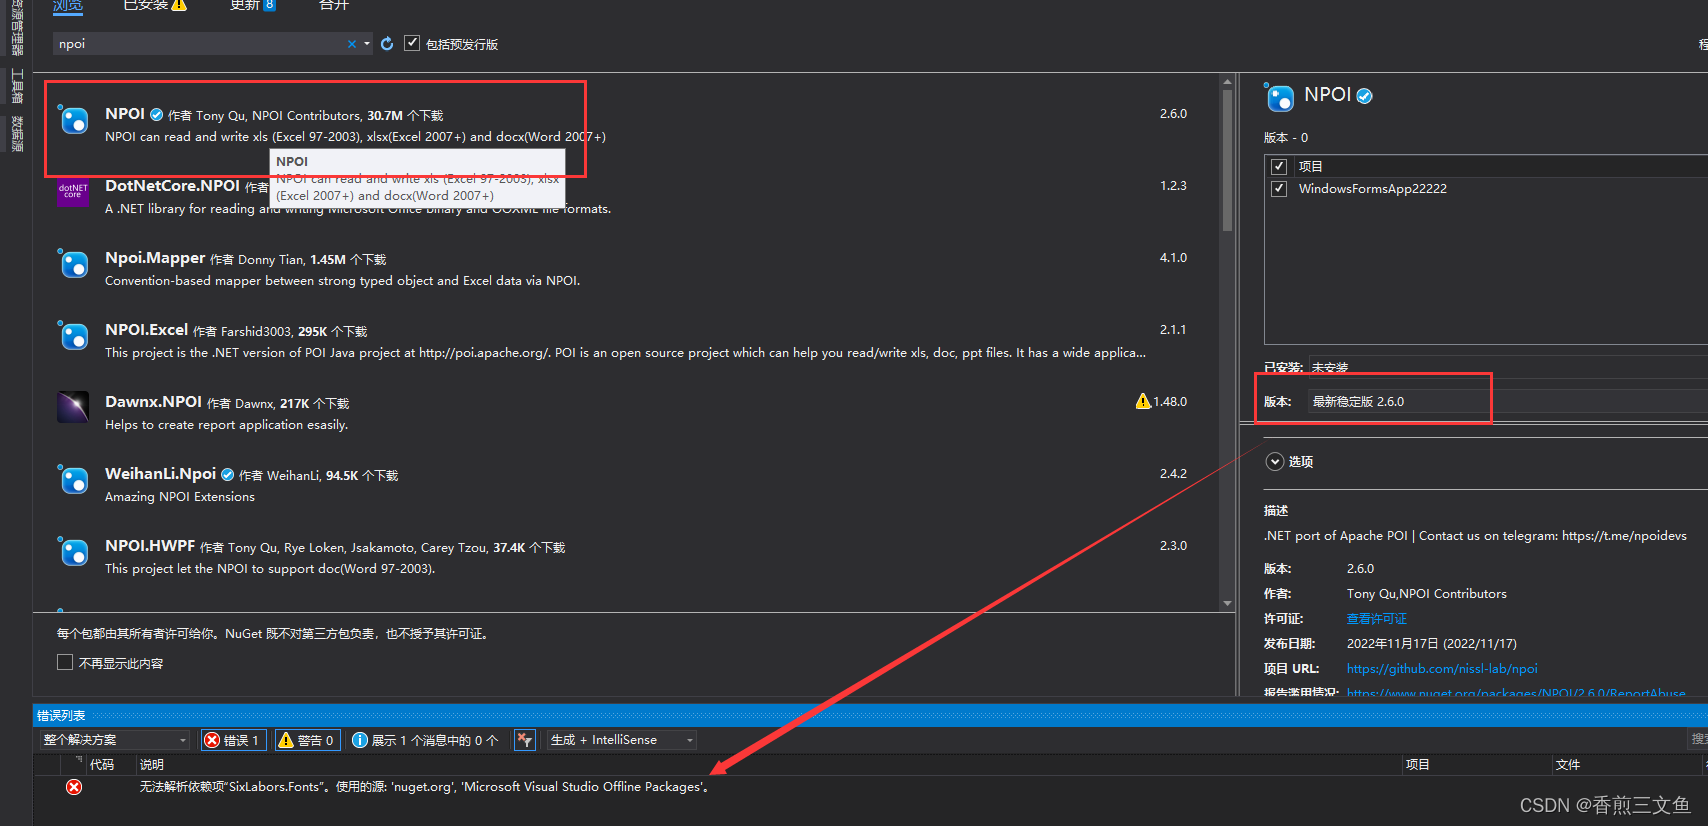Image resolution: width=1708 pixels, height=826 pixels.
Task: Click the red error icon in error row
Action: 74,787
